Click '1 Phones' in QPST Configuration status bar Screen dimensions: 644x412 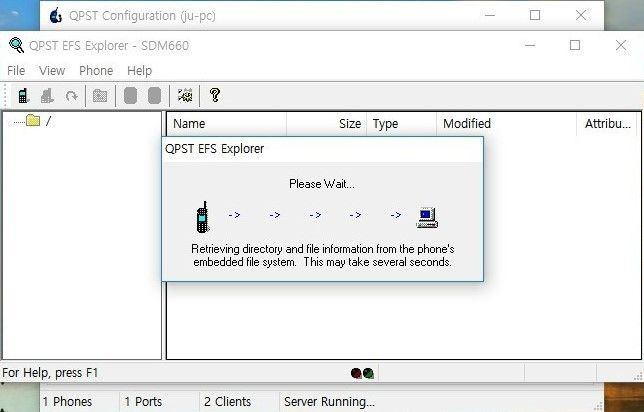point(67,401)
